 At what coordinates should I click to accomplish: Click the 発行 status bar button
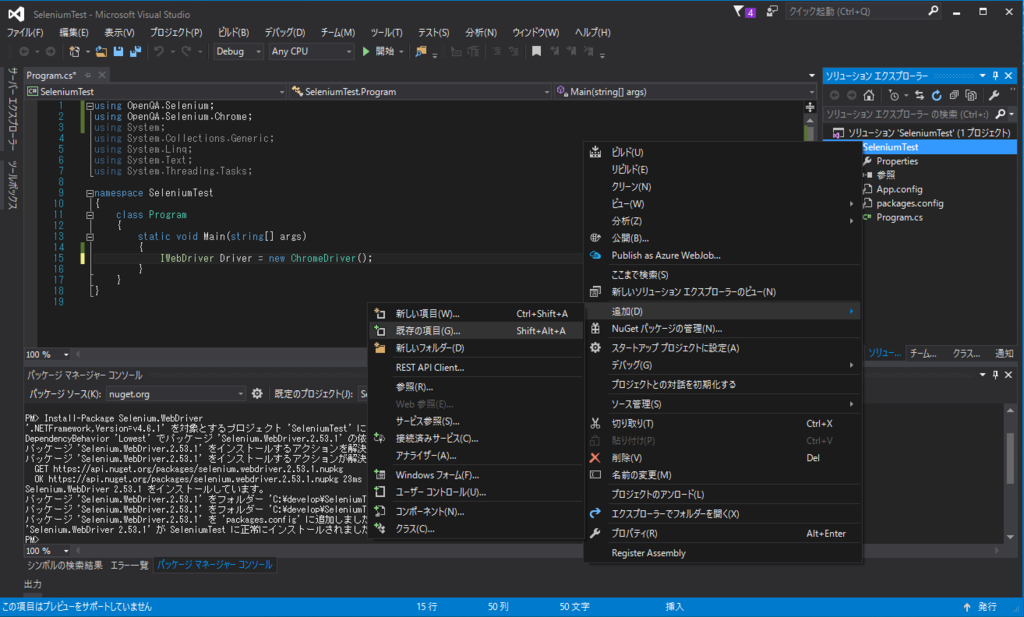pos(980,607)
